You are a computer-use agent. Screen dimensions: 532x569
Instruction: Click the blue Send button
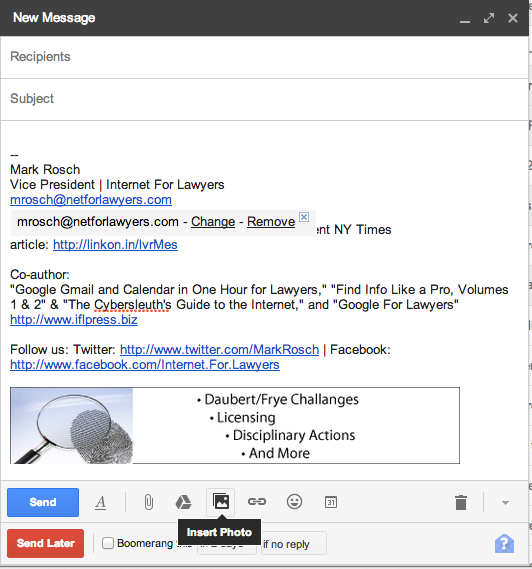[x=43, y=502]
